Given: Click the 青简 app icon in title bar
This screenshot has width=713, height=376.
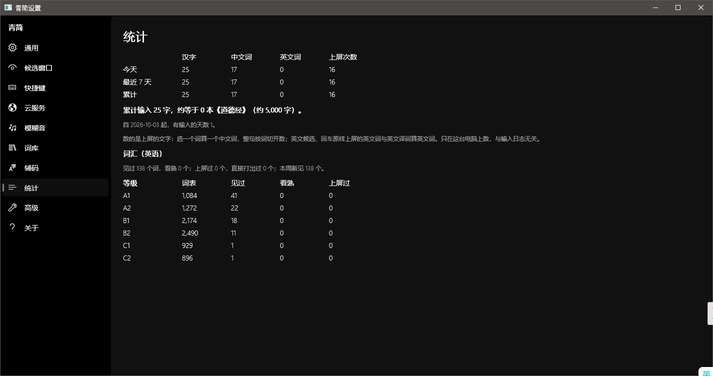Looking at the screenshot, I should 8,7.
